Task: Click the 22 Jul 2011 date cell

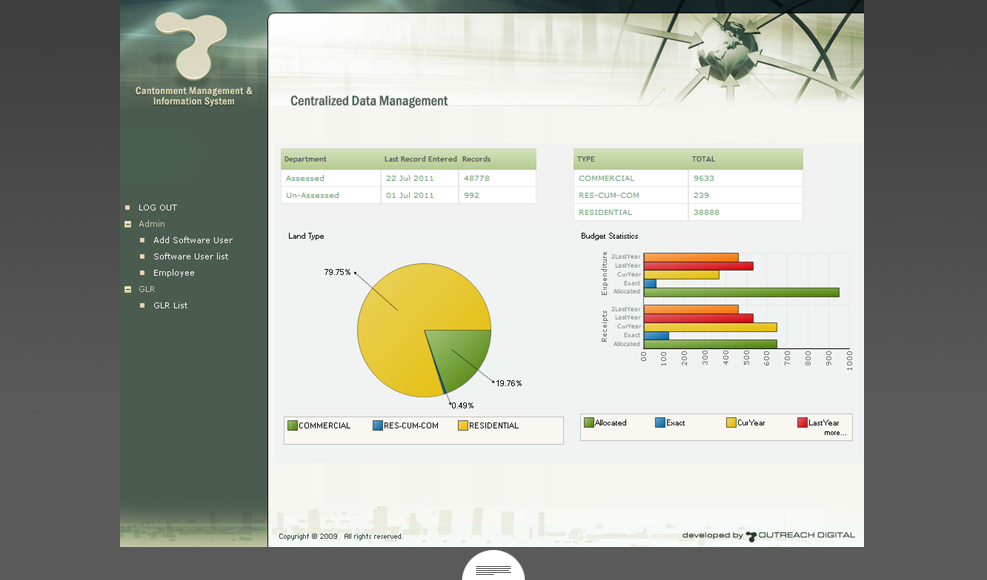Action: coord(410,178)
